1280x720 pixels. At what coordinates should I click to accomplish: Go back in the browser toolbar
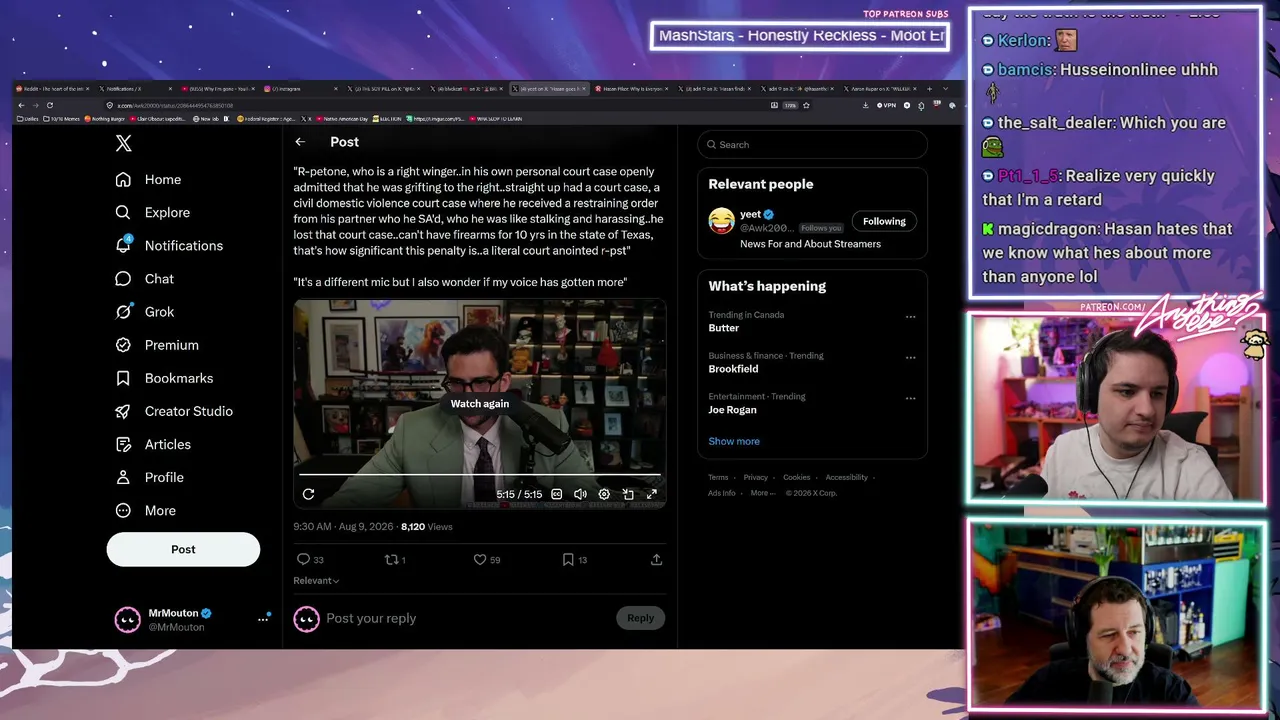coord(21,105)
